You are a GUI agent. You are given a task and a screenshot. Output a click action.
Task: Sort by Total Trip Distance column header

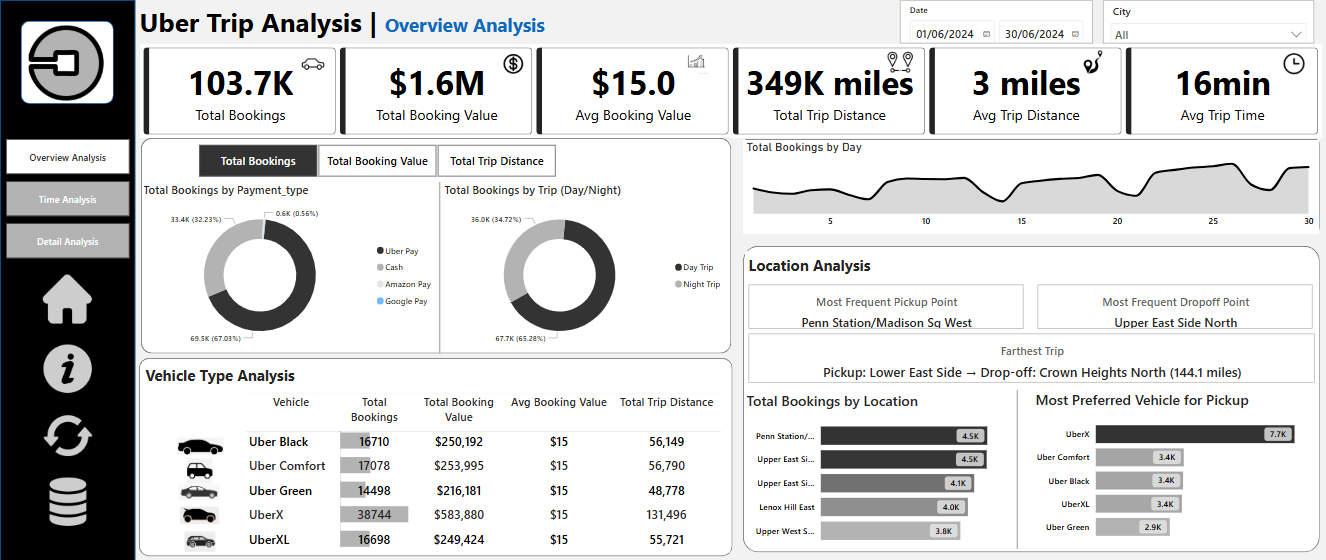[x=666, y=402]
